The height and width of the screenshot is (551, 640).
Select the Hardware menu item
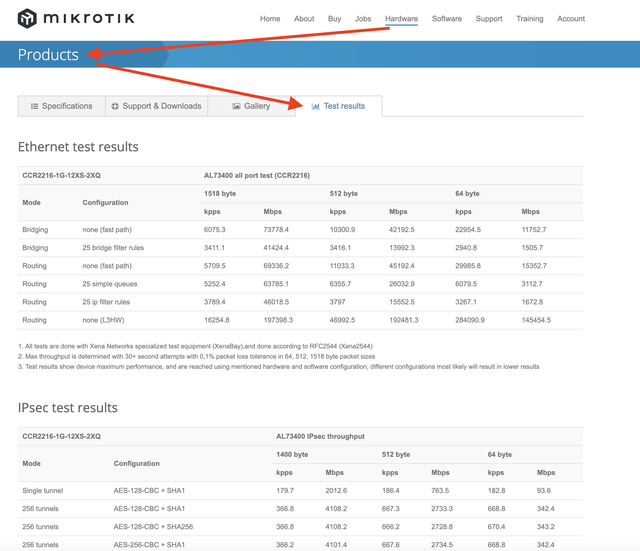(401, 19)
